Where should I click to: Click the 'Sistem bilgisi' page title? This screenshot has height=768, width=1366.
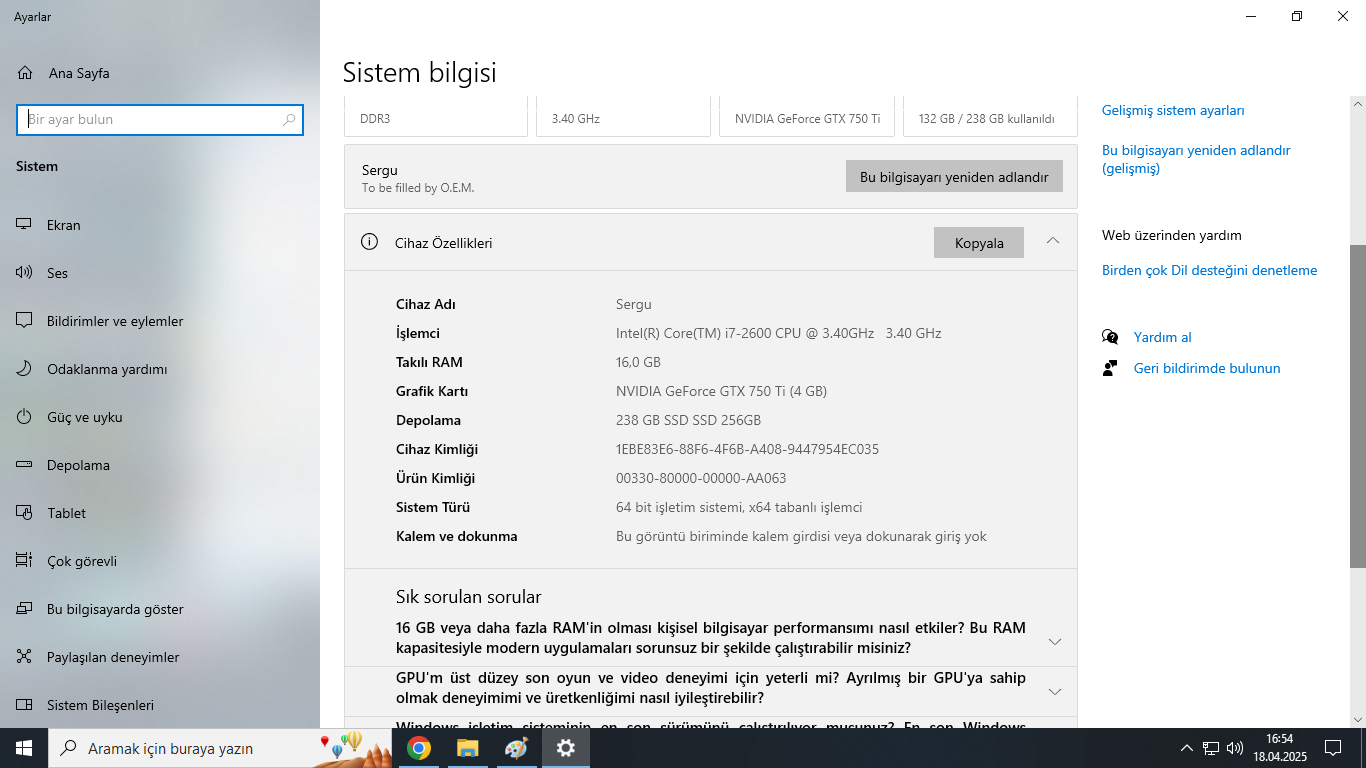pos(420,72)
